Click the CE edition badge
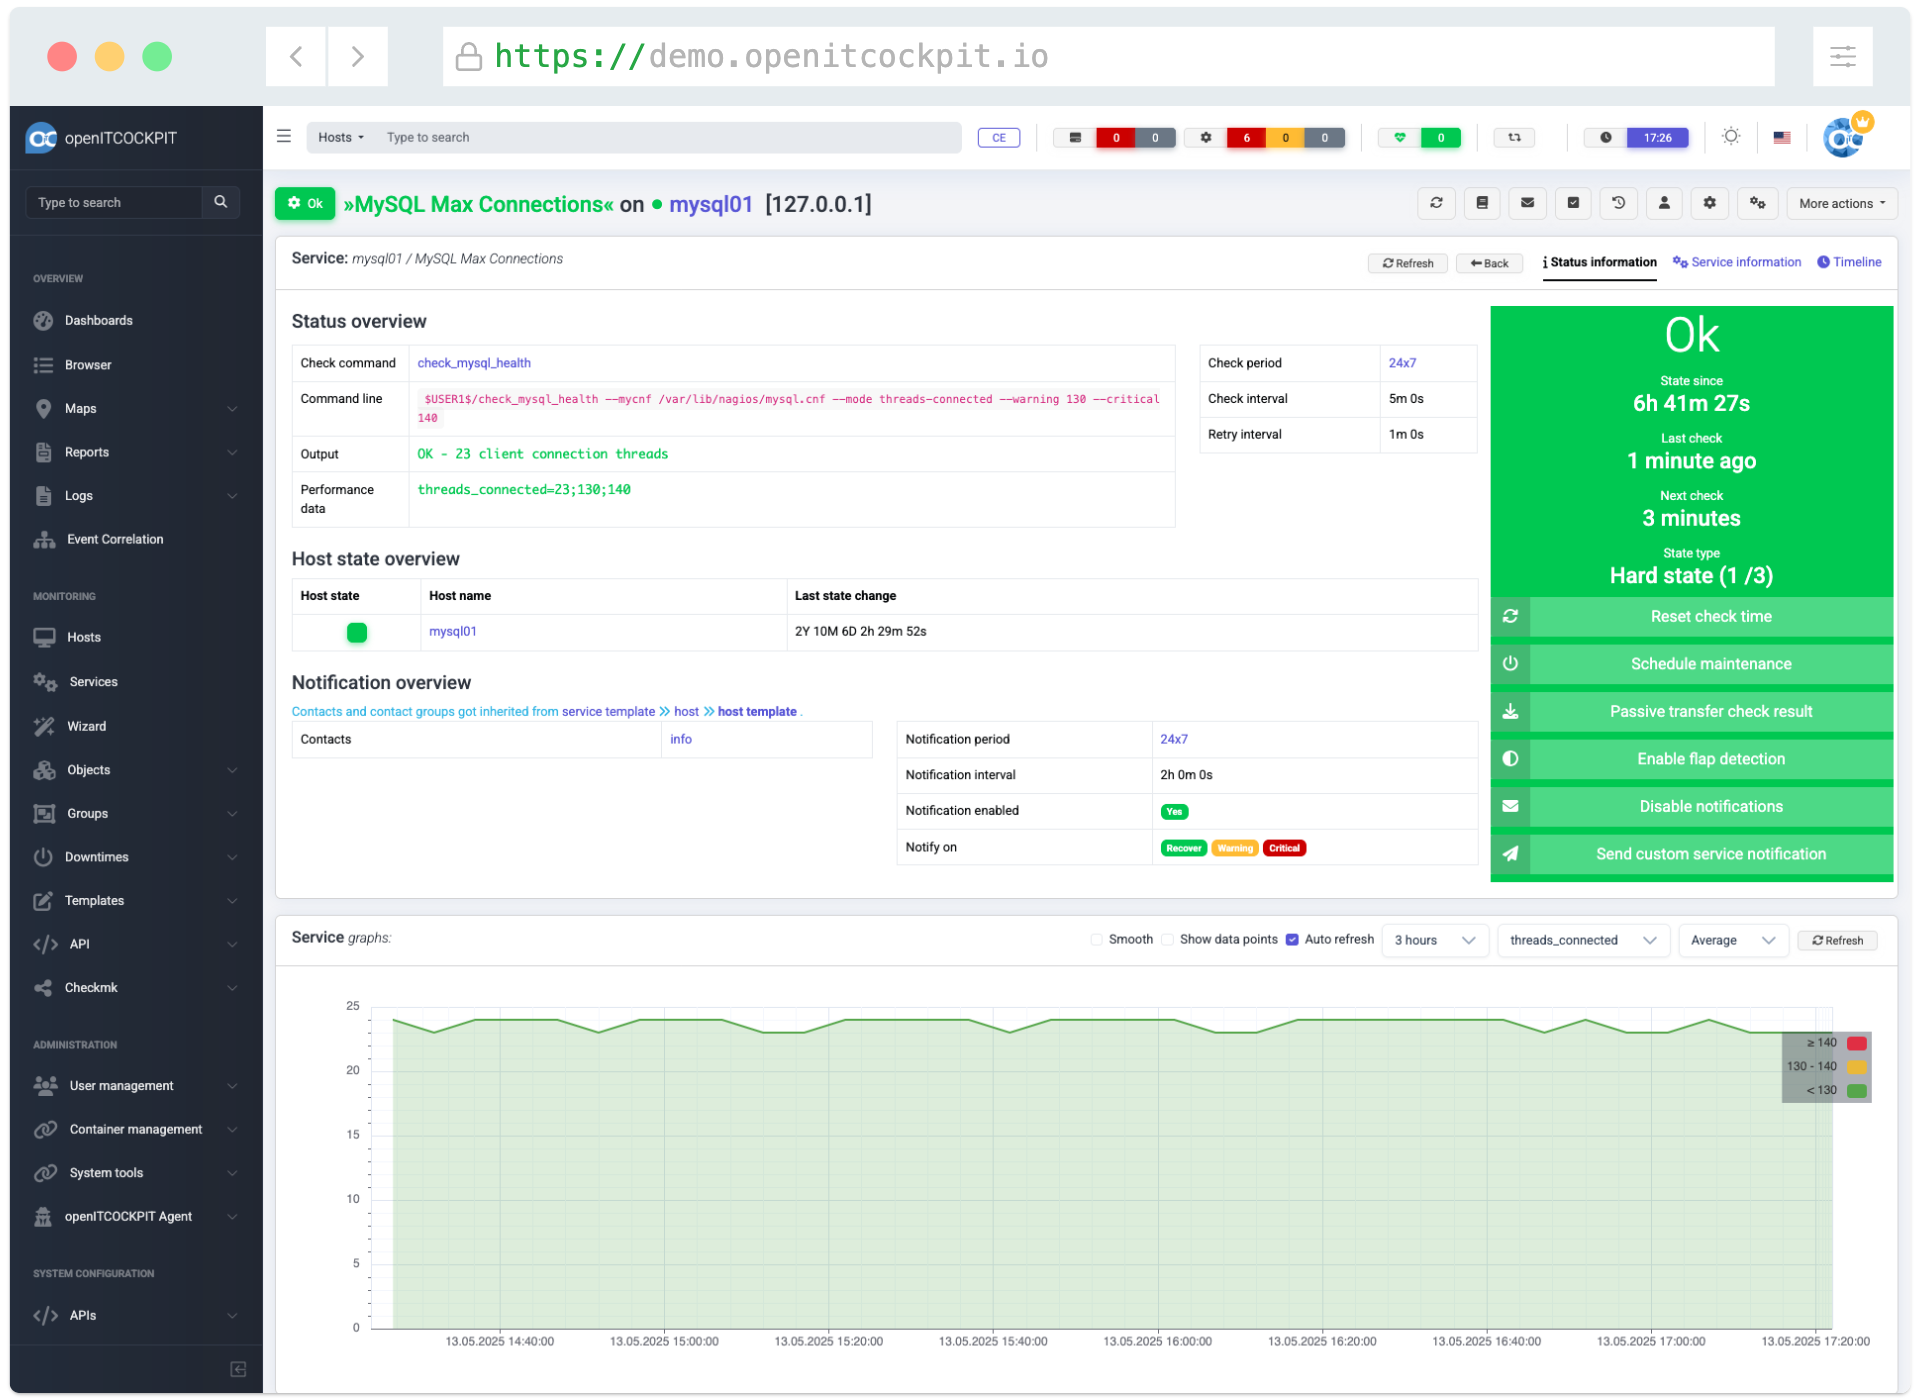 click(x=999, y=137)
